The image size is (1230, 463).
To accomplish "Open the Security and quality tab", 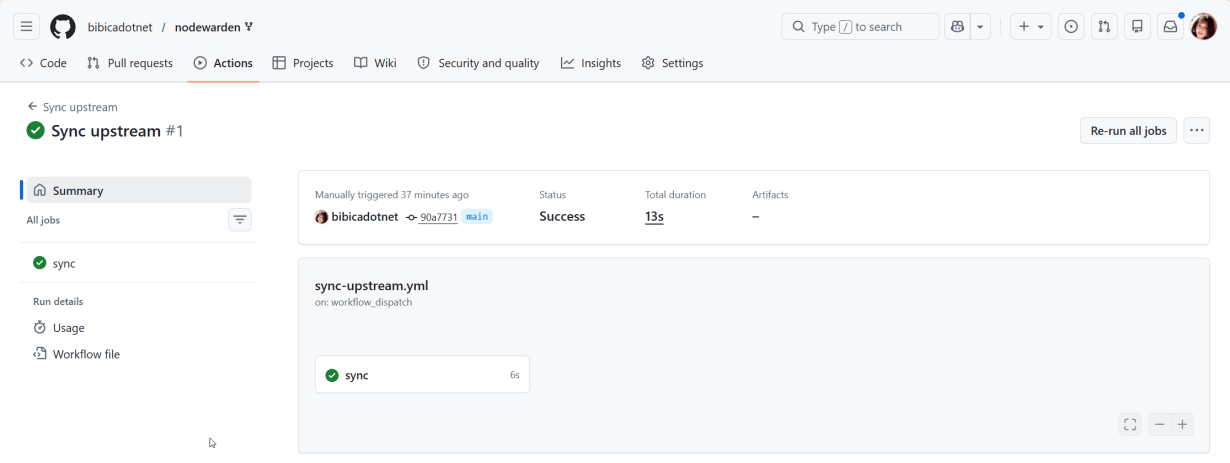I will [478, 63].
